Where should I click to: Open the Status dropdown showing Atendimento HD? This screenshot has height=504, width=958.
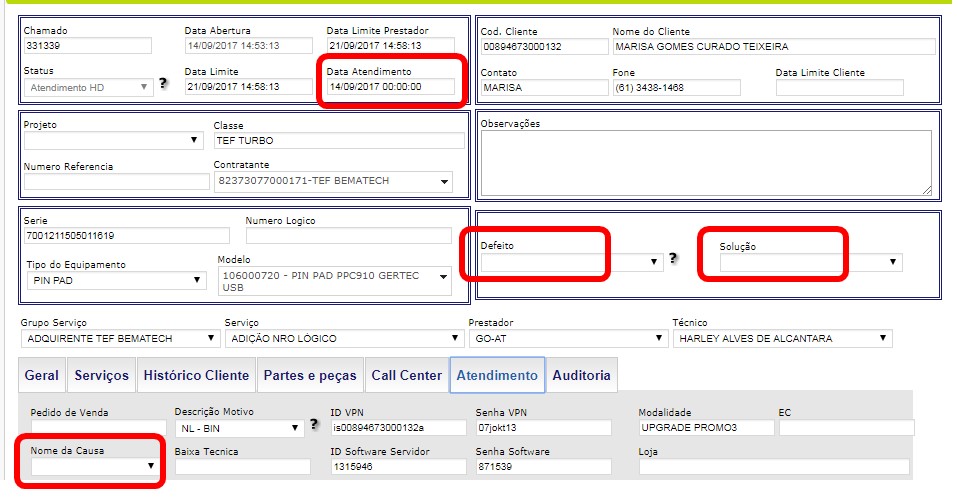point(89,87)
